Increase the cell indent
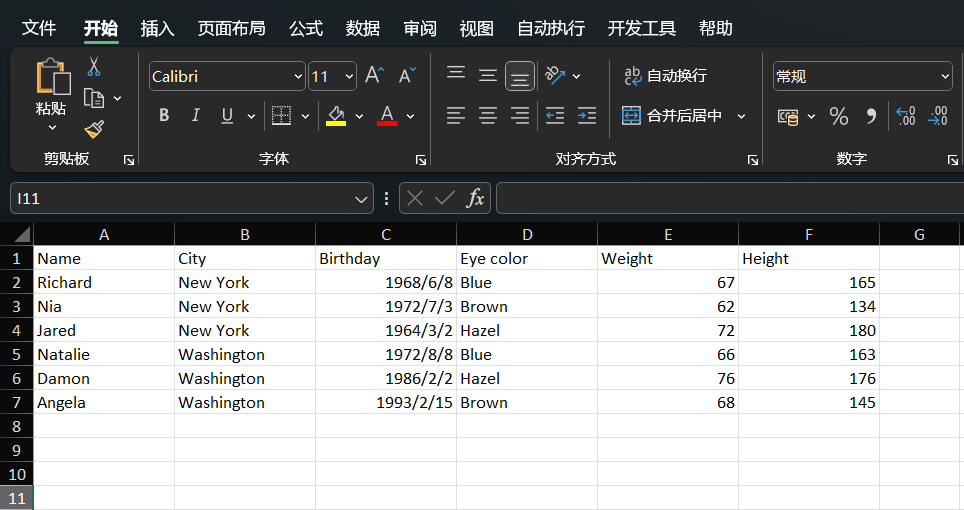This screenshot has height=510, width=964. (587, 116)
